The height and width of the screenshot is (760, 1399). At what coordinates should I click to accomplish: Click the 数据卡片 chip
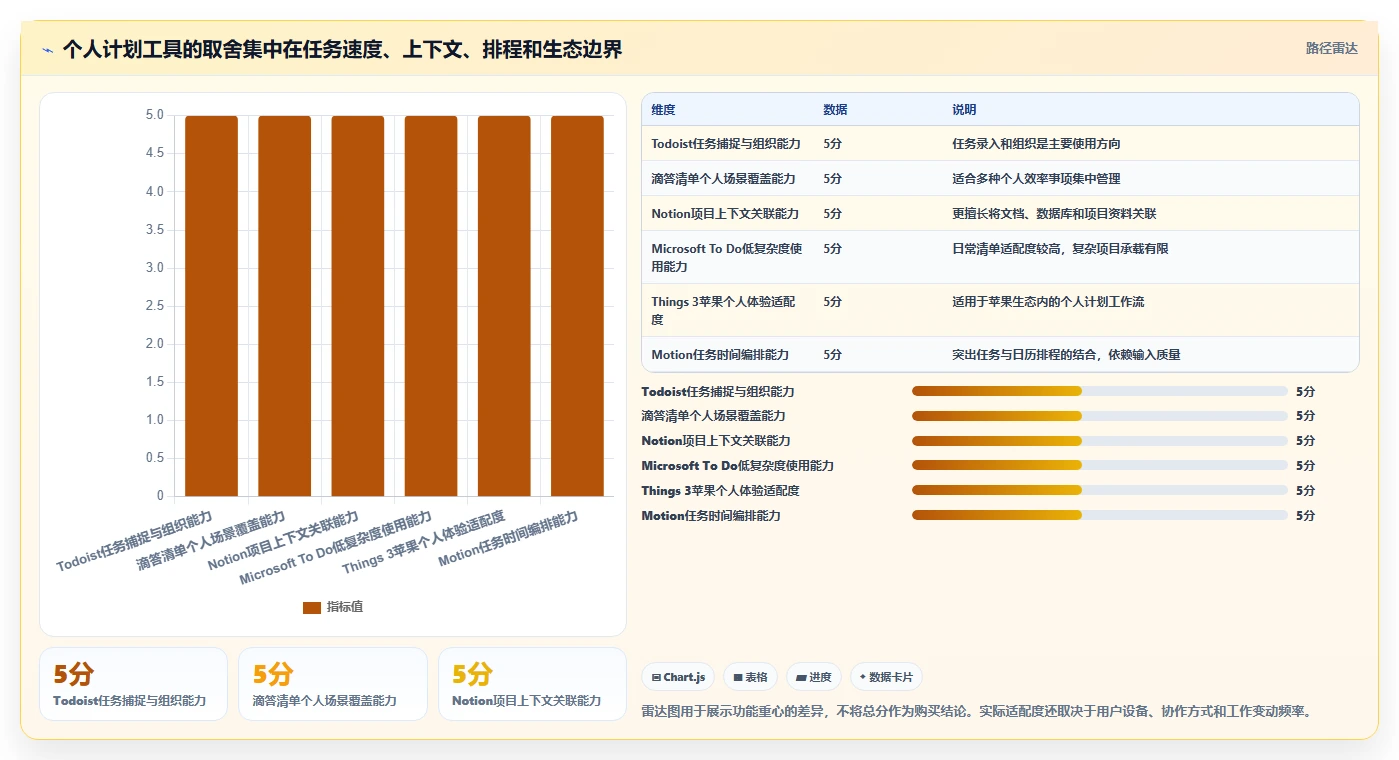[886, 677]
